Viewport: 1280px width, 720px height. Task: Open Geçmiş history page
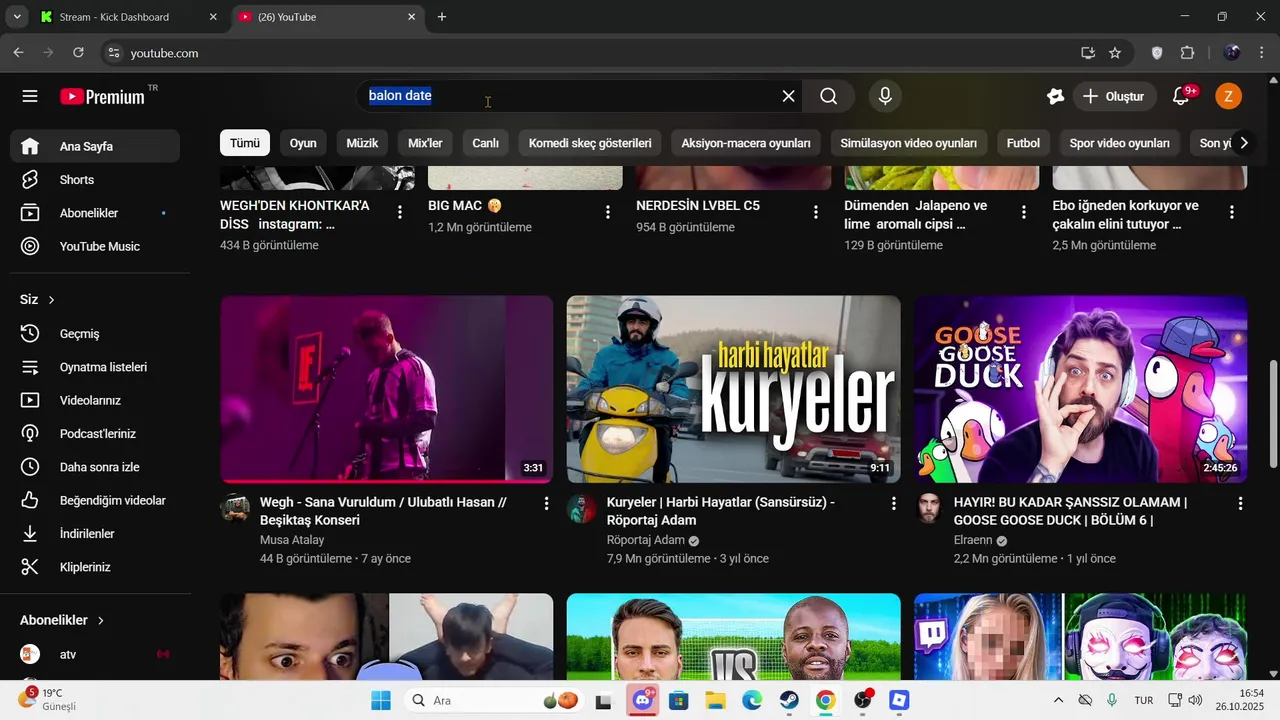(95, 334)
